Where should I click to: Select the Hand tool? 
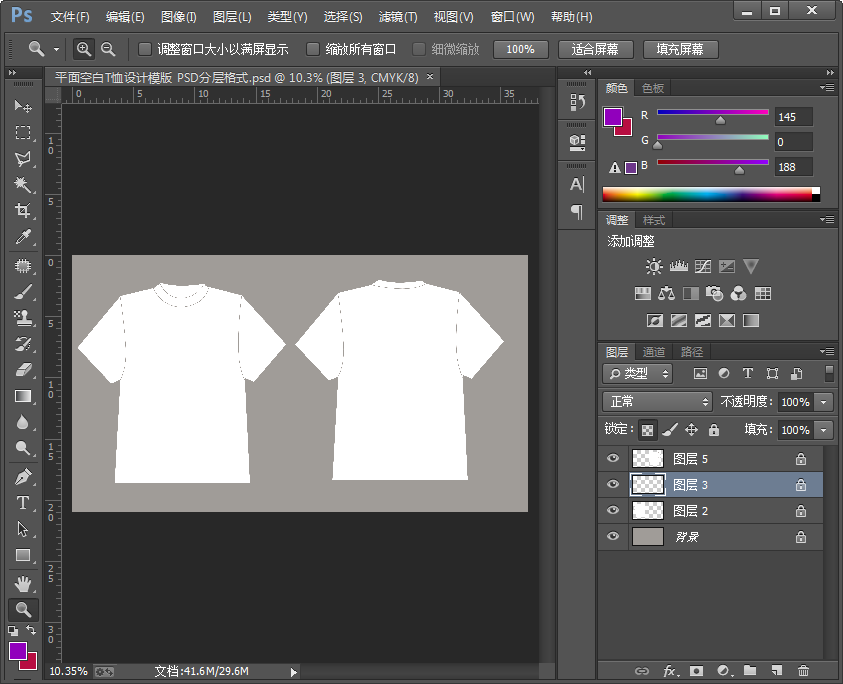click(x=23, y=583)
